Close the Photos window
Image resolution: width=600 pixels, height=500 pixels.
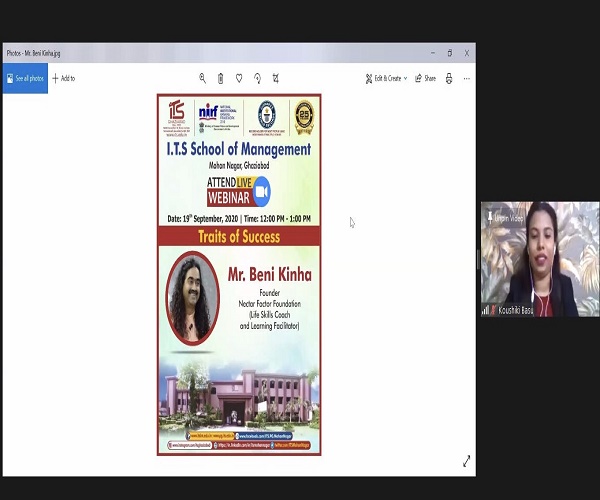coord(467,53)
